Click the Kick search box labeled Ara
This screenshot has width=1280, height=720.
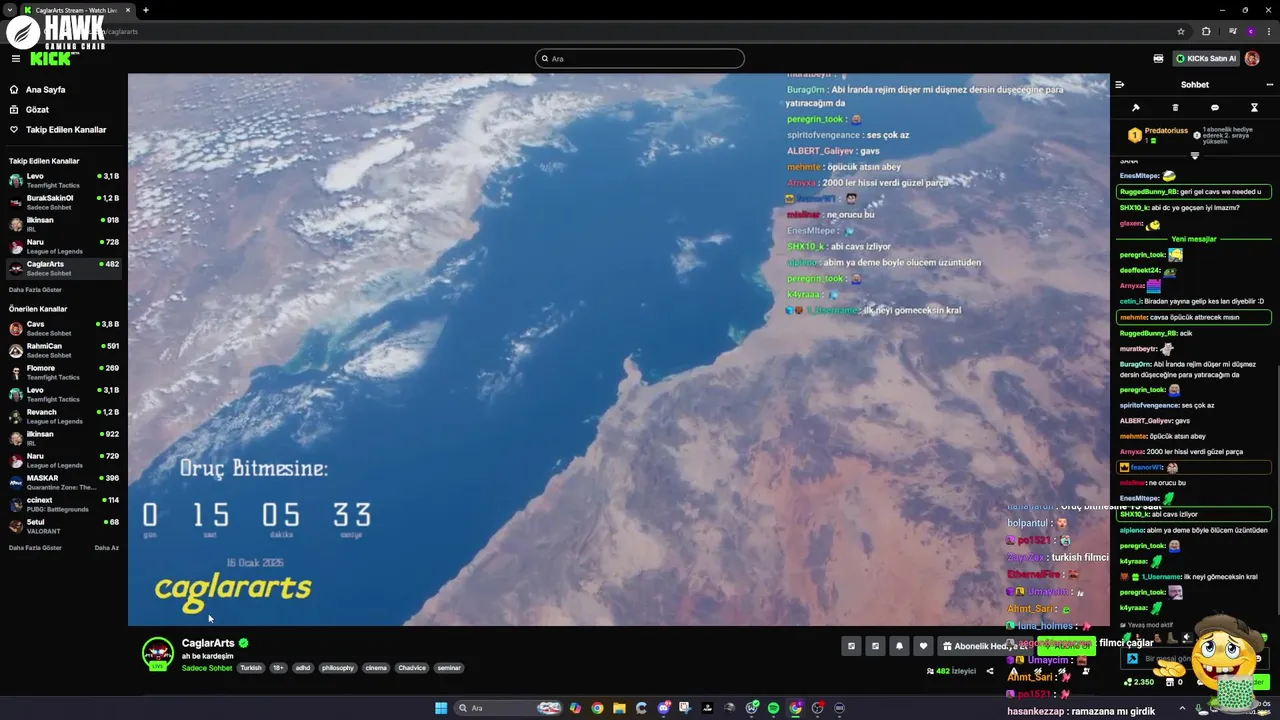click(x=640, y=59)
